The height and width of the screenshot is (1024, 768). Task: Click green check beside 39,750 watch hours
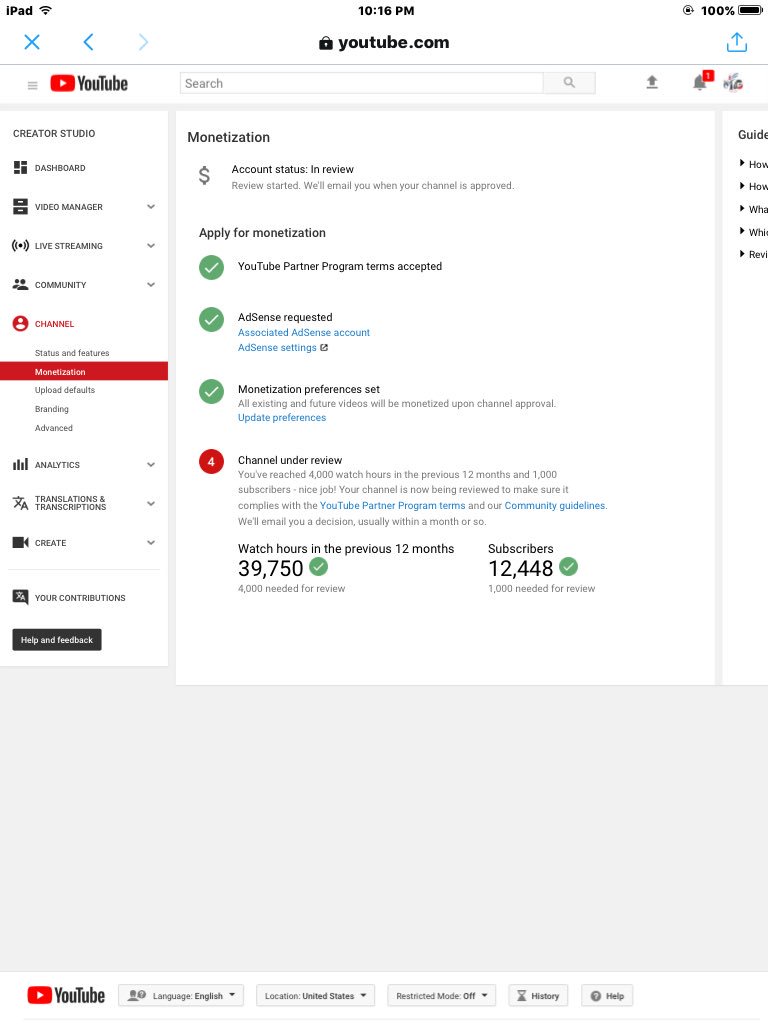pos(319,567)
